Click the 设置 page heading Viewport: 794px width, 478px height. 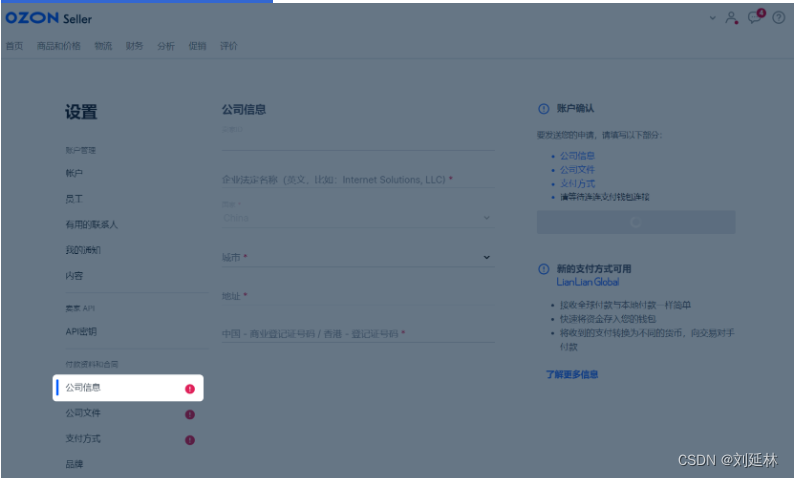tap(81, 112)
